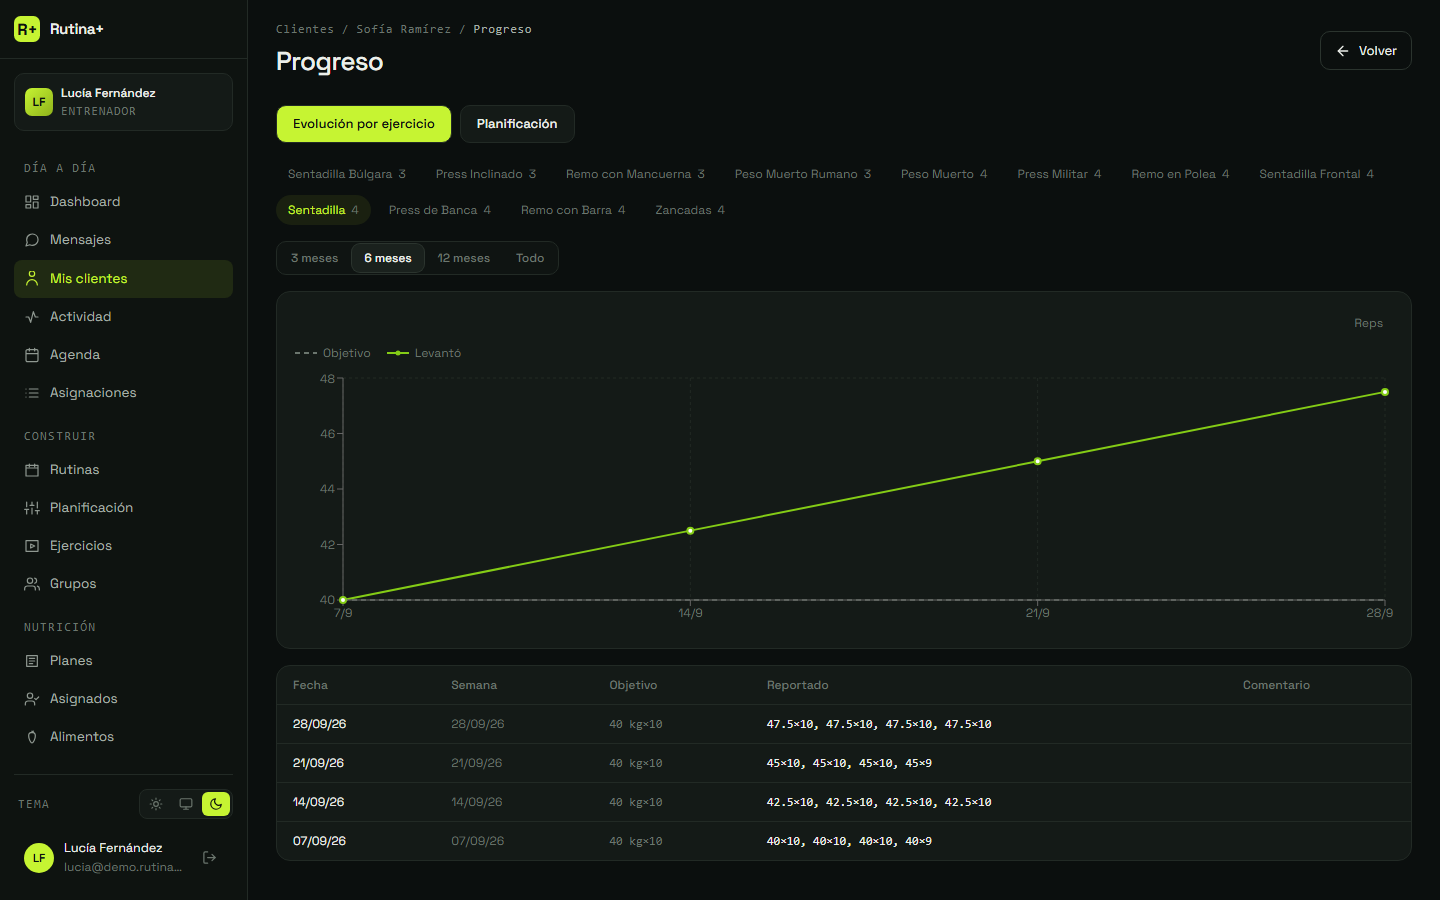Open Planes under Nutrición
The height and width of the screenshot is (900, 1440).
(x=123, y=661)
